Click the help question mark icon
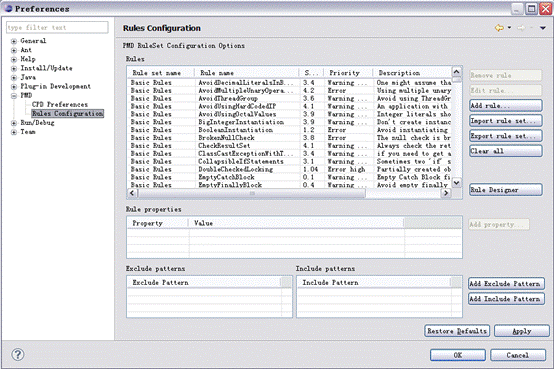The height and width of the screenshot is (369, 554). pos(18,354)
